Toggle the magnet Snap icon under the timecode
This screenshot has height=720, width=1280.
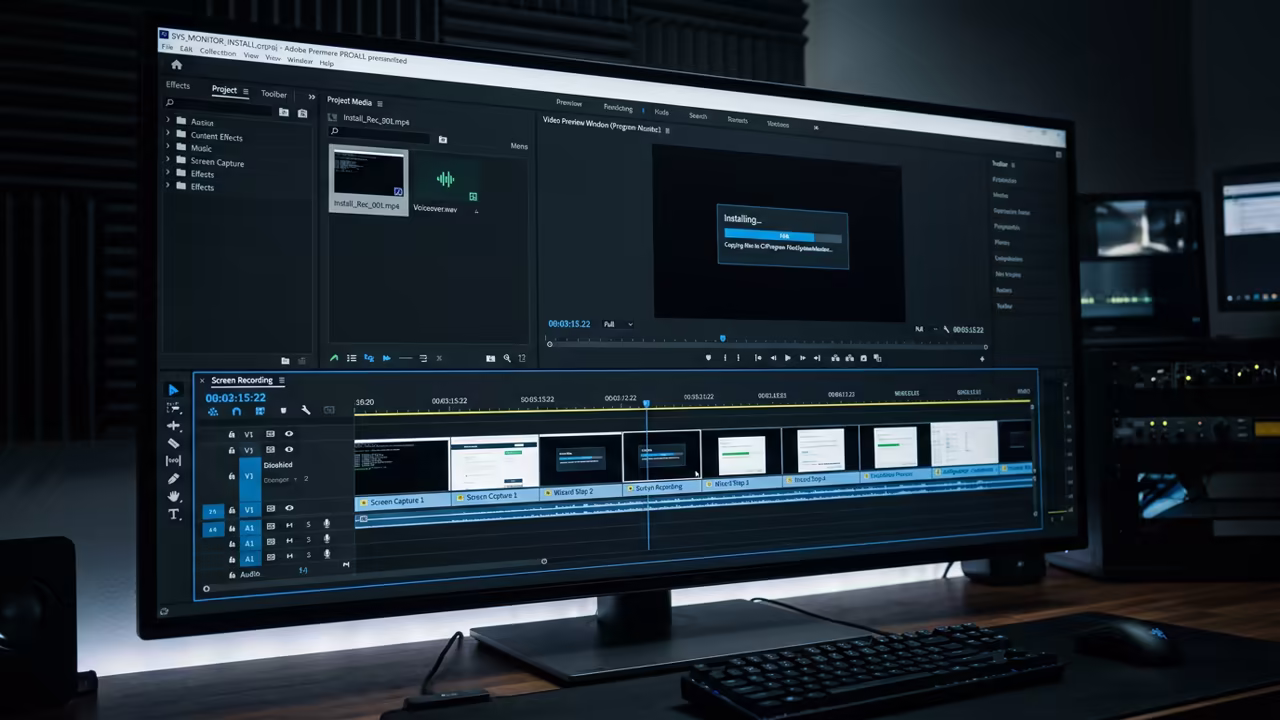[236, 411]
